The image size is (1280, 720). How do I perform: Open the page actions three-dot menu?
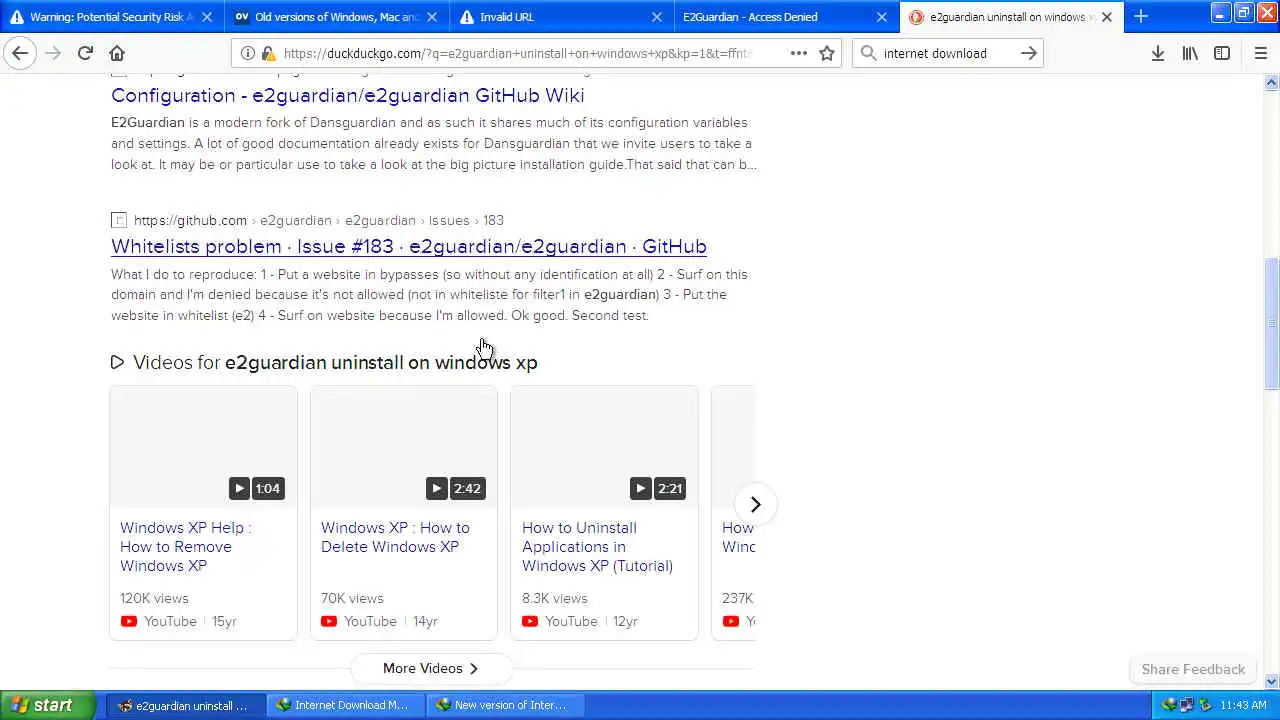798,53
